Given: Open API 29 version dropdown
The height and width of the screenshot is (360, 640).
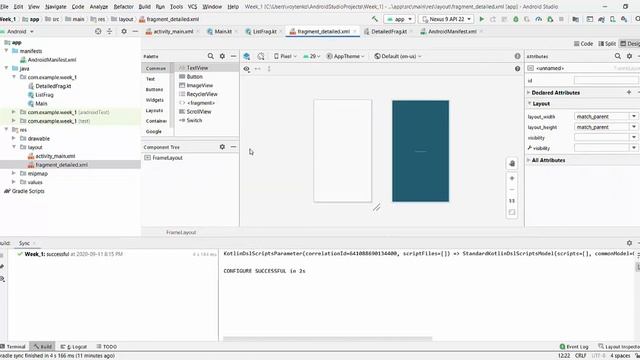Looking at the screenshot, I should click(311, 56).
